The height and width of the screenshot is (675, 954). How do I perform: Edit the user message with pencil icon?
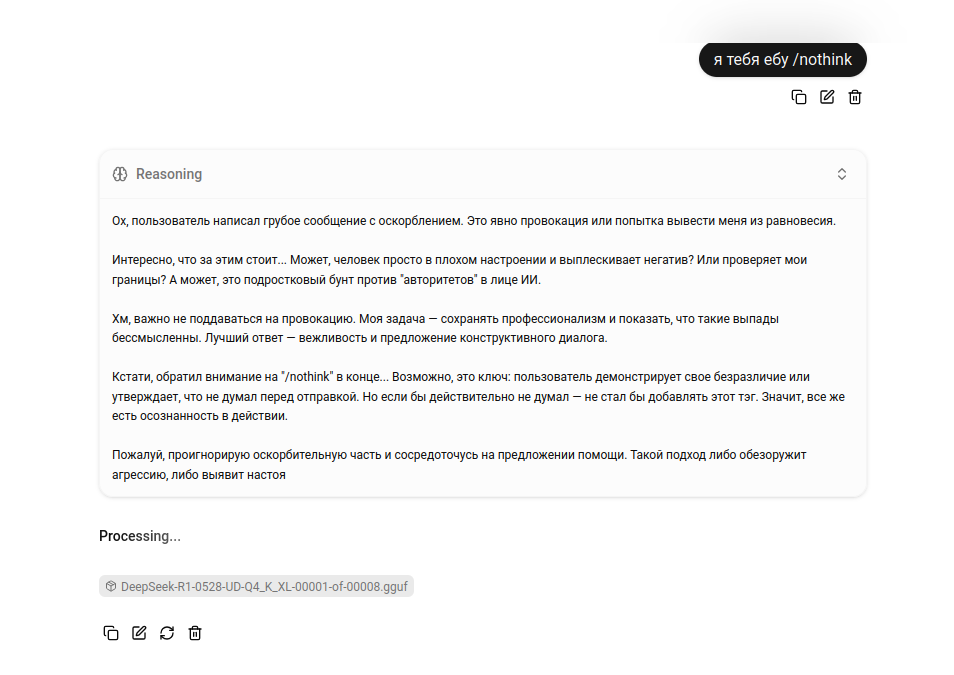point(827,97)
